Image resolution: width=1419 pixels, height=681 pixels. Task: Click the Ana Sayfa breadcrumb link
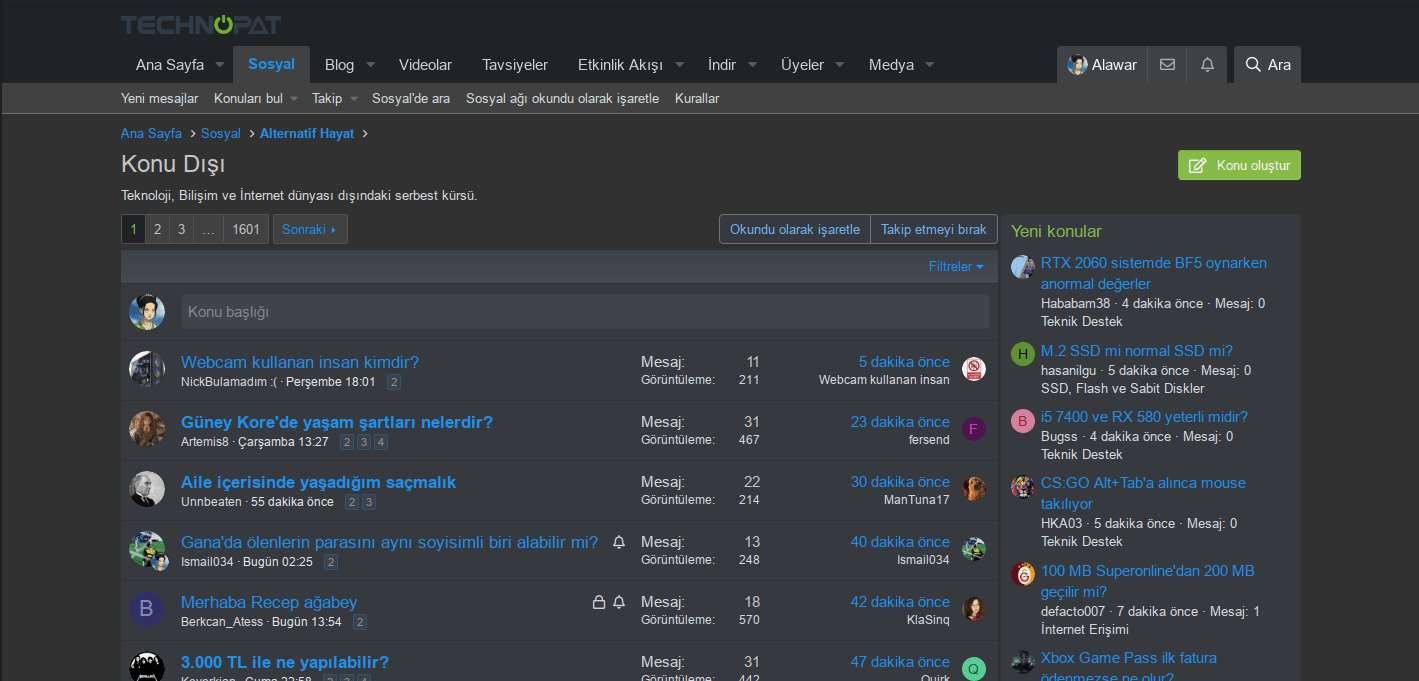click(x=151, y=133)
